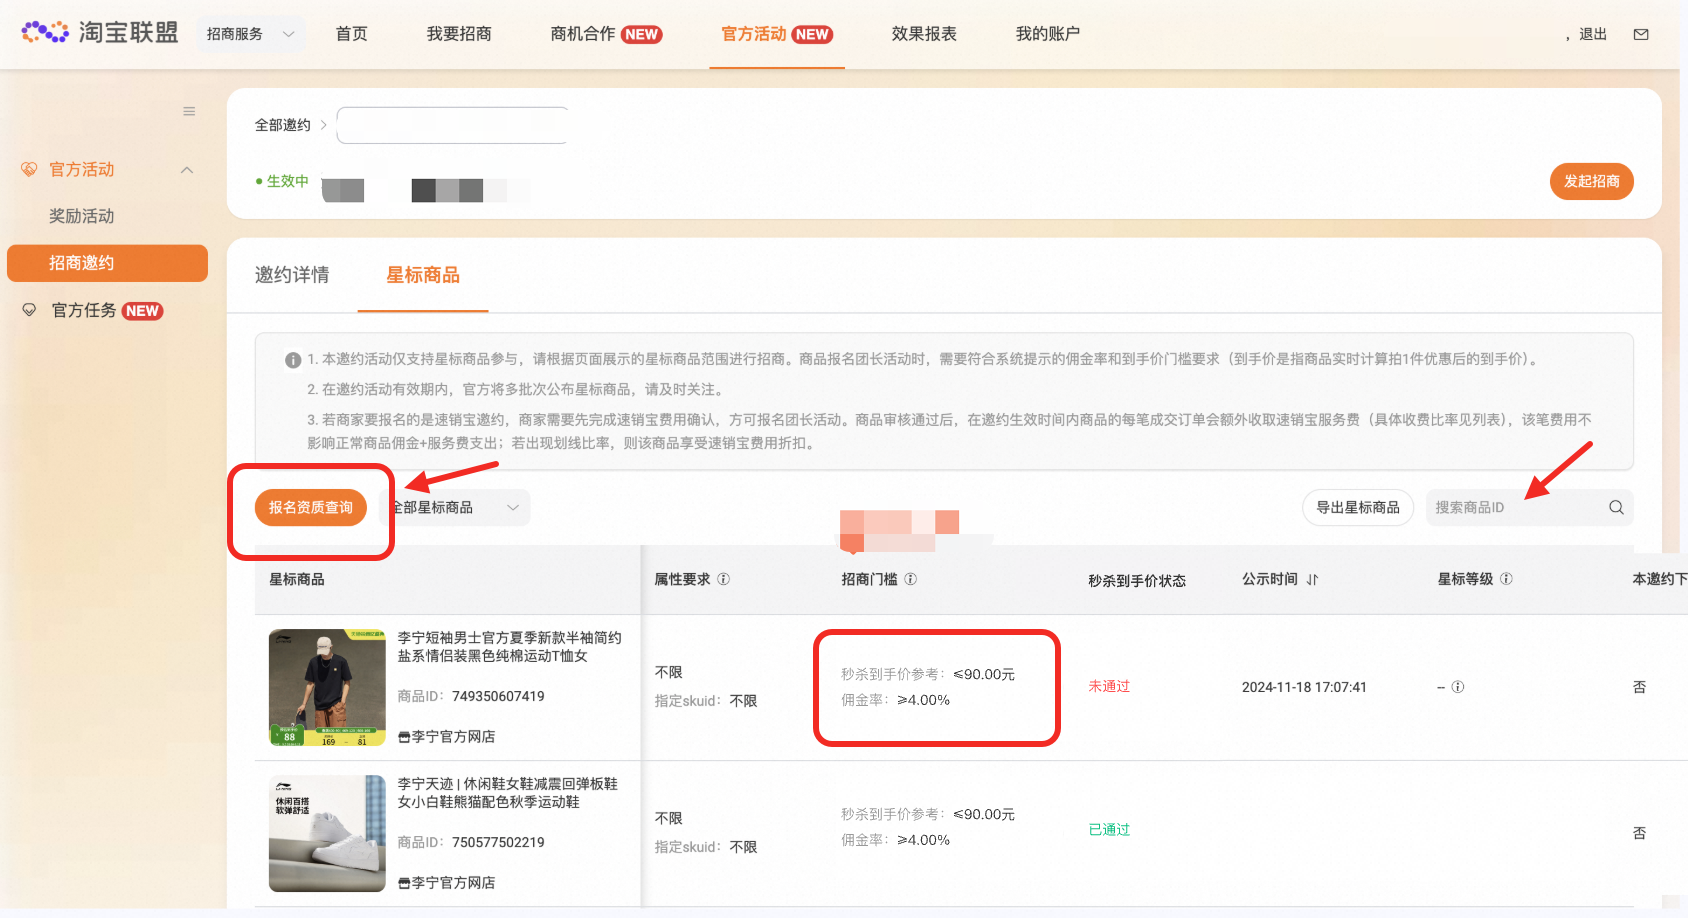The width and height of the screenshot is (1688, 918).
Task: Switch to the 邀约详情 tab
Action: 292,275
